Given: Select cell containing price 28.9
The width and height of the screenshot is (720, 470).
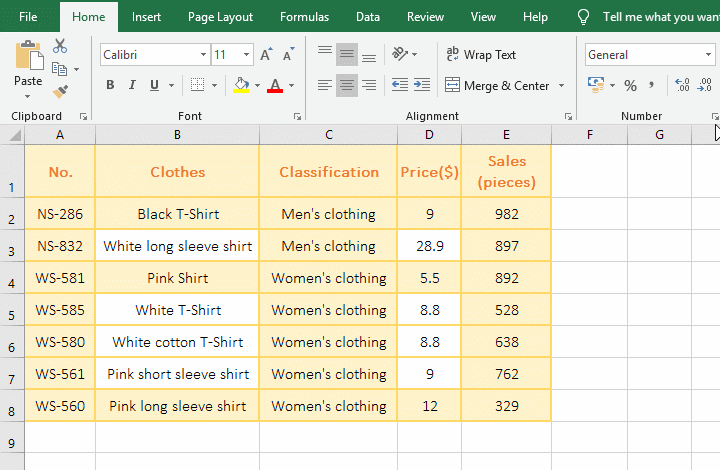Looking at the screenshot, I should pyautogui.click(x=429, y=246).
